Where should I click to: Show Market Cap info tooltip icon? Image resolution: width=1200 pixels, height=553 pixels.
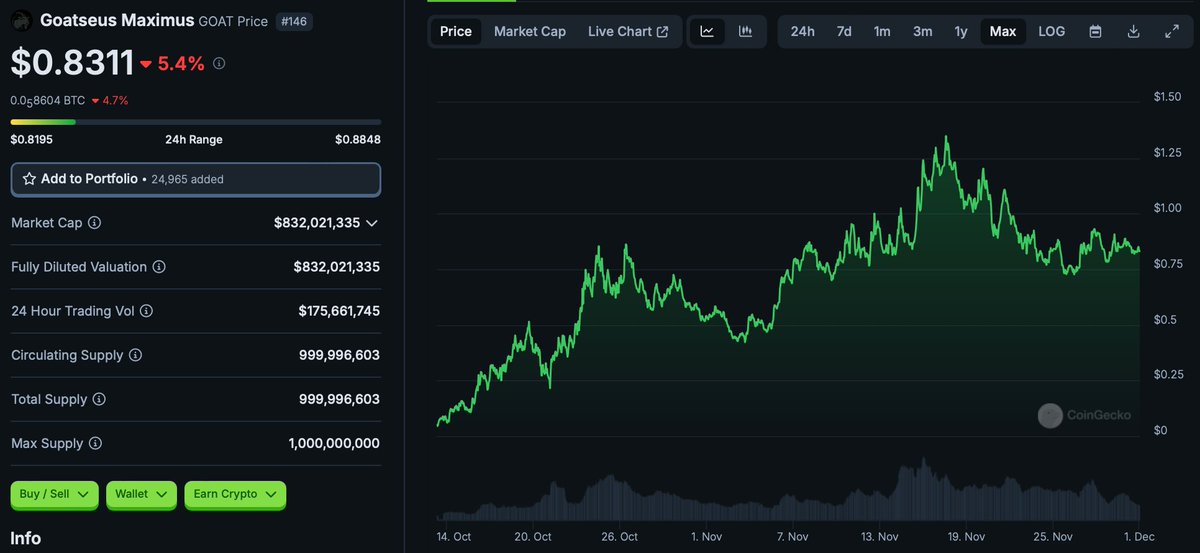pyautogui.click(x=95, y=223)
